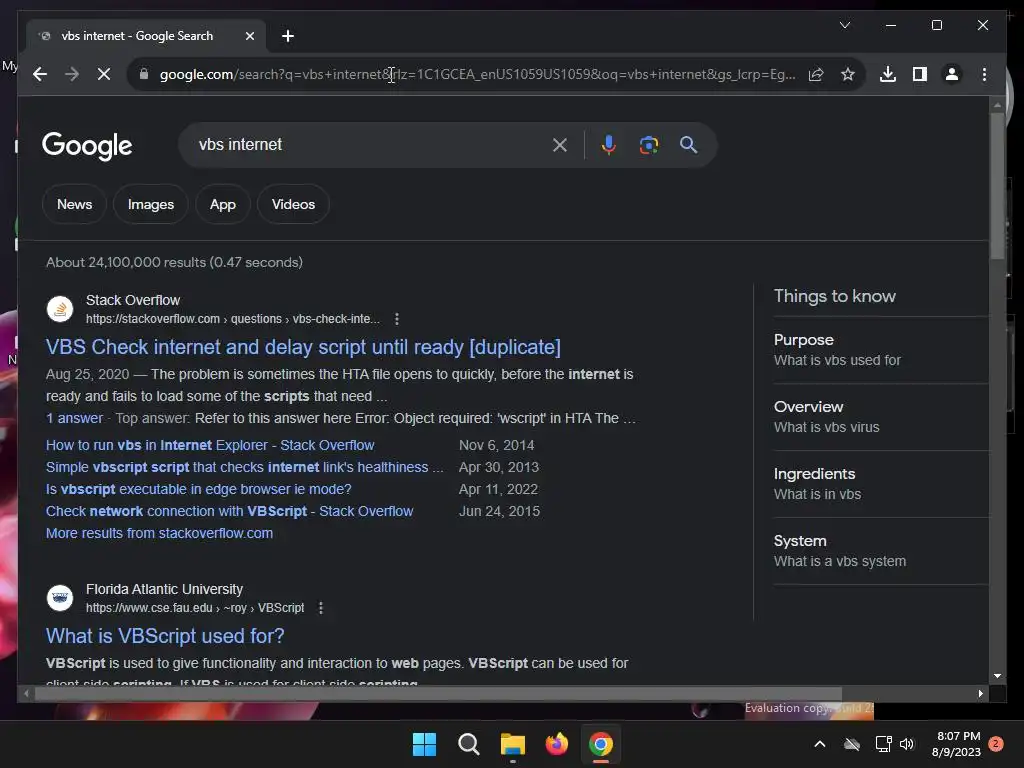Filter results by Images
The image size is (1024, 768).
pyautogui.click(x=151, y=204)
